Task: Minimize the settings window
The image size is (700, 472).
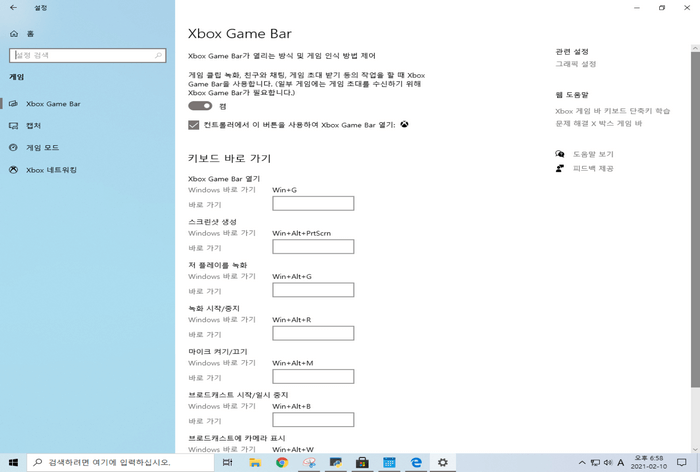Action: coord(637,8)
